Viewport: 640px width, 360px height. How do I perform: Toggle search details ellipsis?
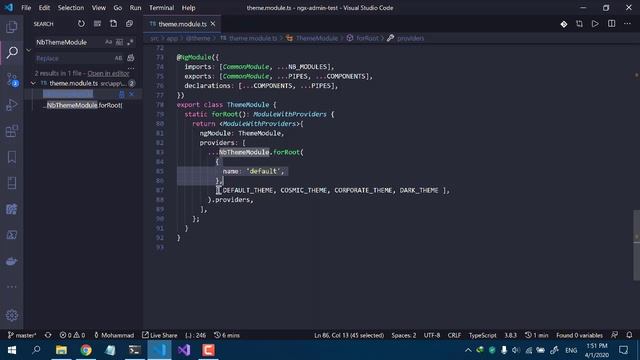131,68
